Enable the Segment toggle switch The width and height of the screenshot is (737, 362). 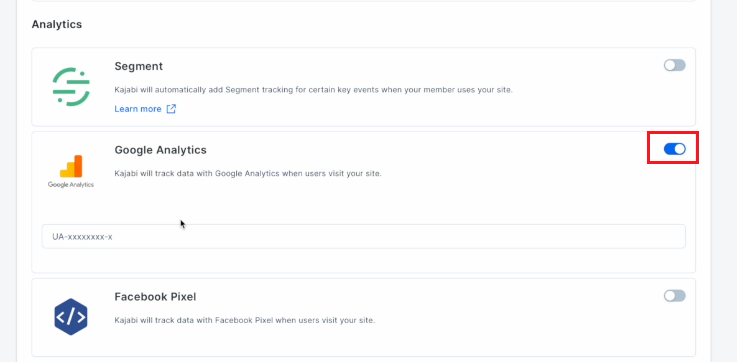[674, 65]
